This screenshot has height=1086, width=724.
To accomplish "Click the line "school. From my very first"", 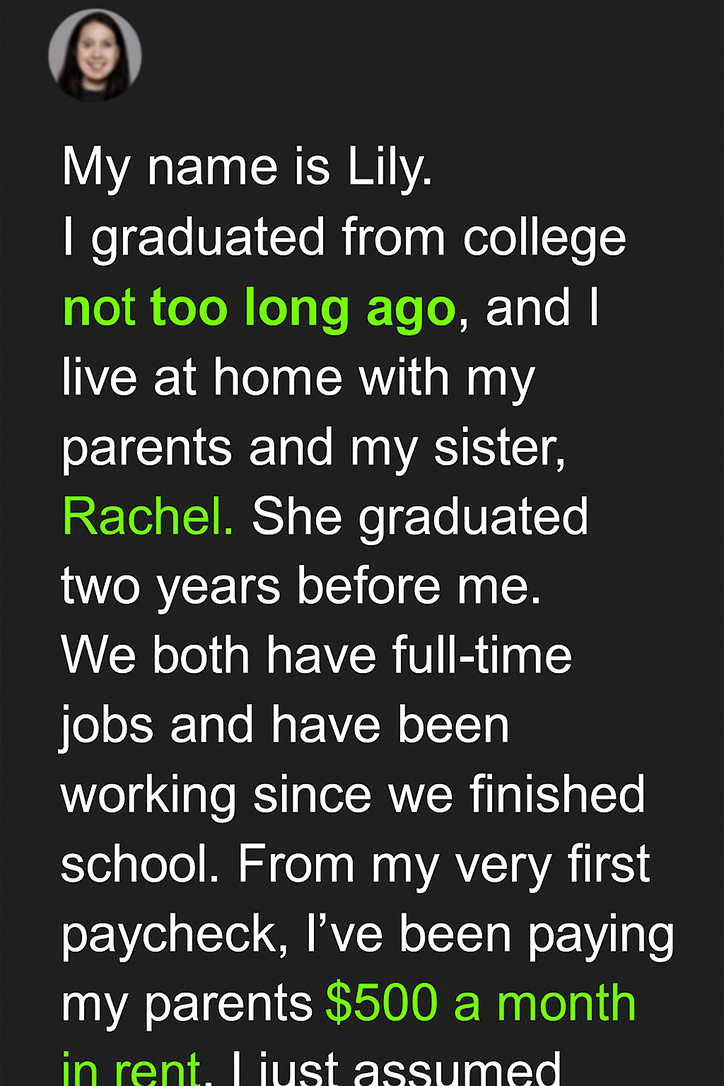I will click(355, 865).
